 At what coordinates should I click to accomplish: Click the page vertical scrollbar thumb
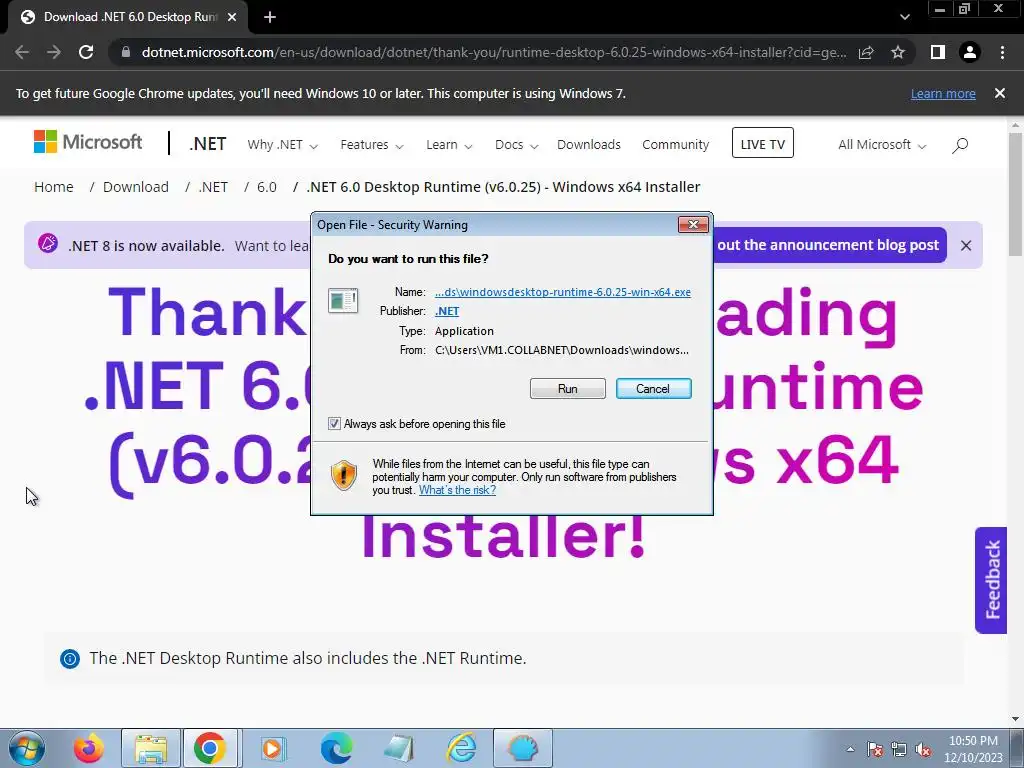click(x=1016, y=194)
